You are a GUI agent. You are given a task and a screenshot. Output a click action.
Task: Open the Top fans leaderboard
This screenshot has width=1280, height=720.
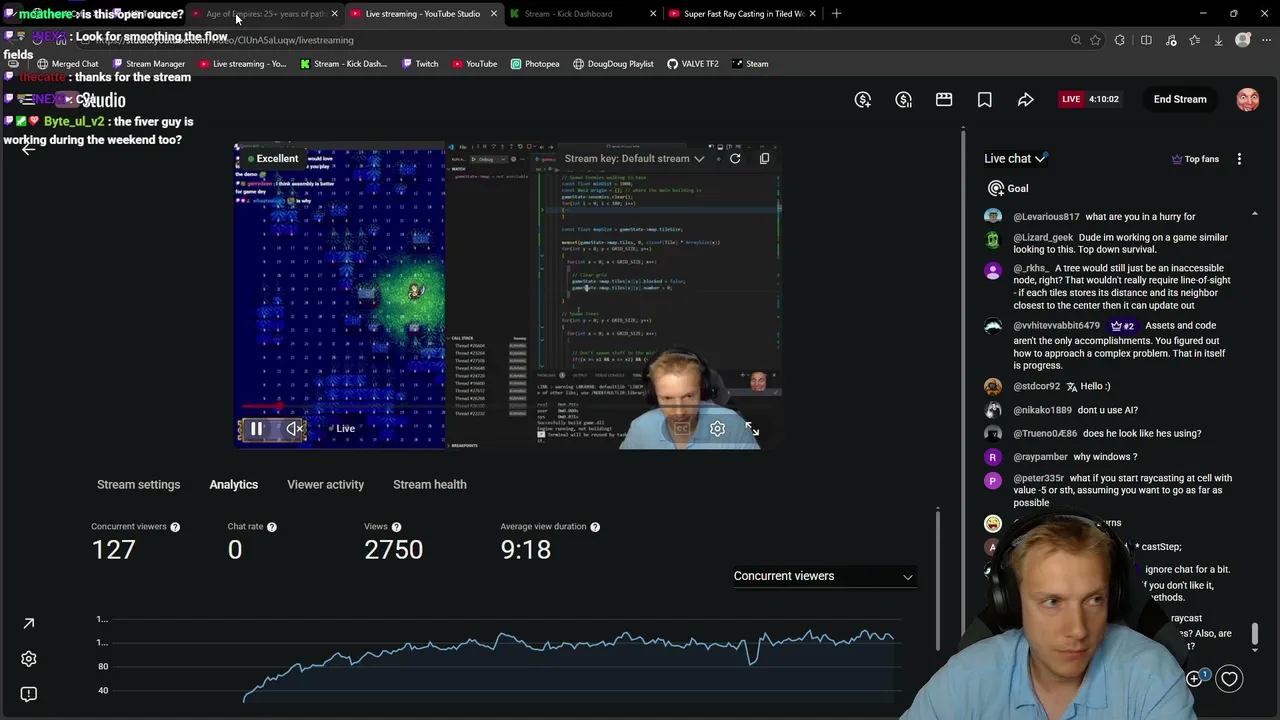click(x=1195, y=159)
